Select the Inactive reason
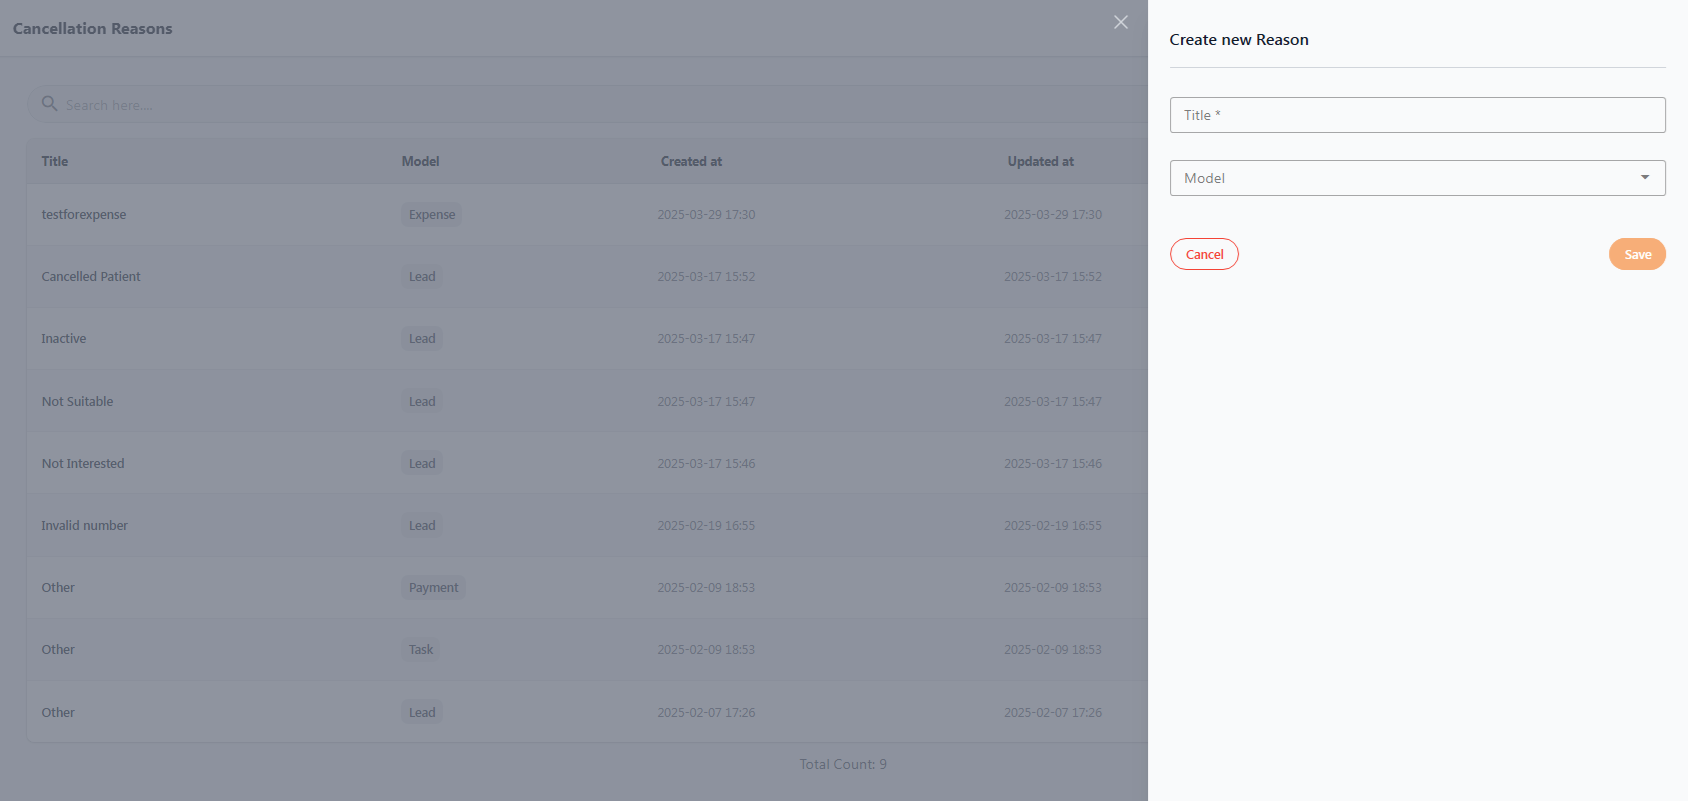The width and height of the screenshot is (1688, 801). point(64,338)
